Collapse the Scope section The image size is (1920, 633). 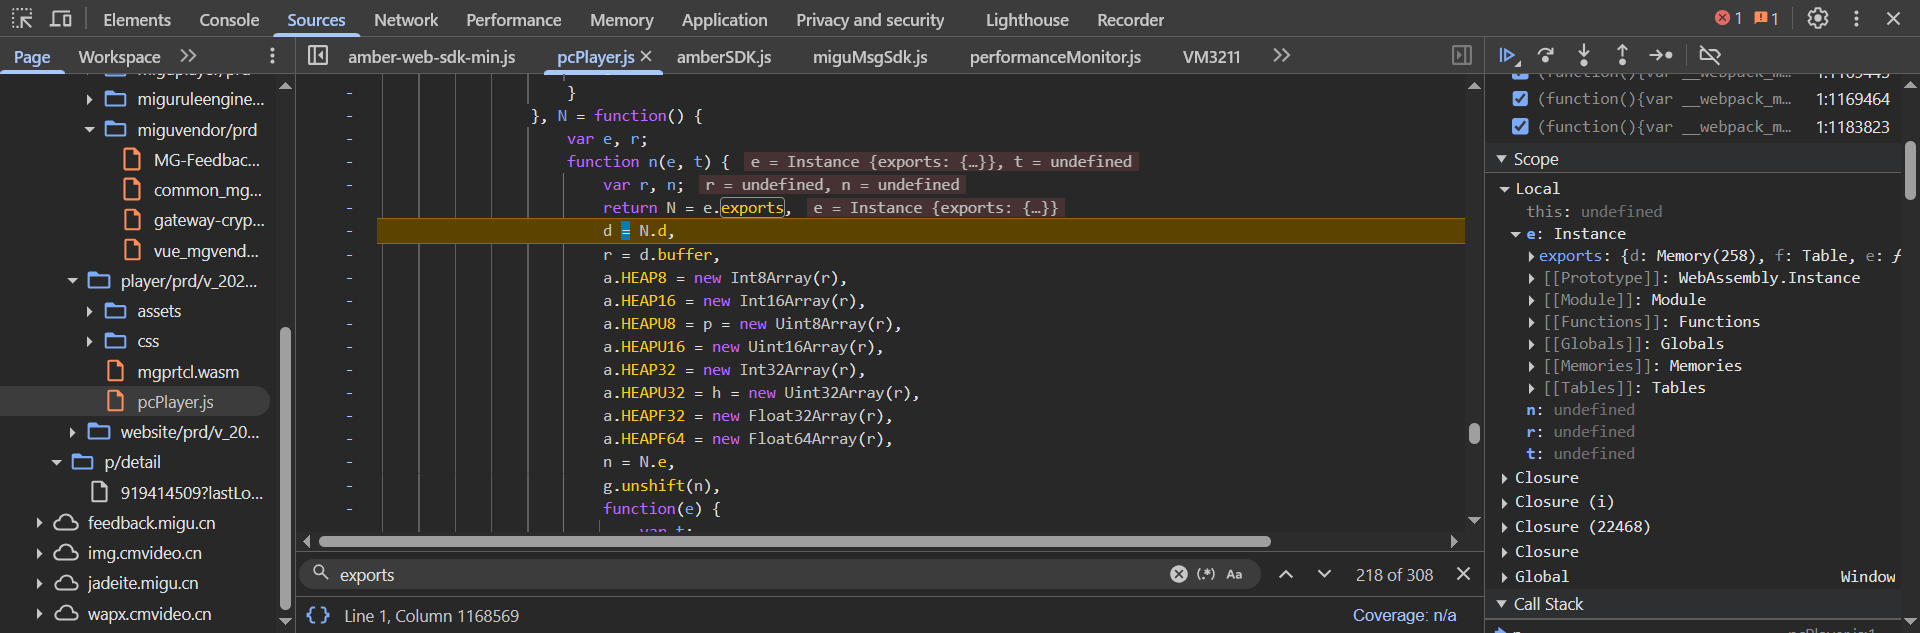tap(1501, 159)
